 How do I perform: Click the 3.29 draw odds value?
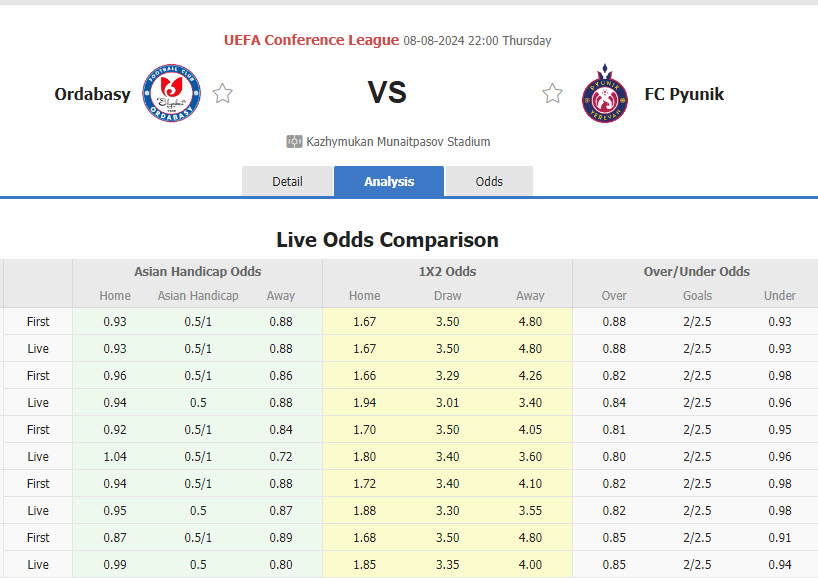447,375
